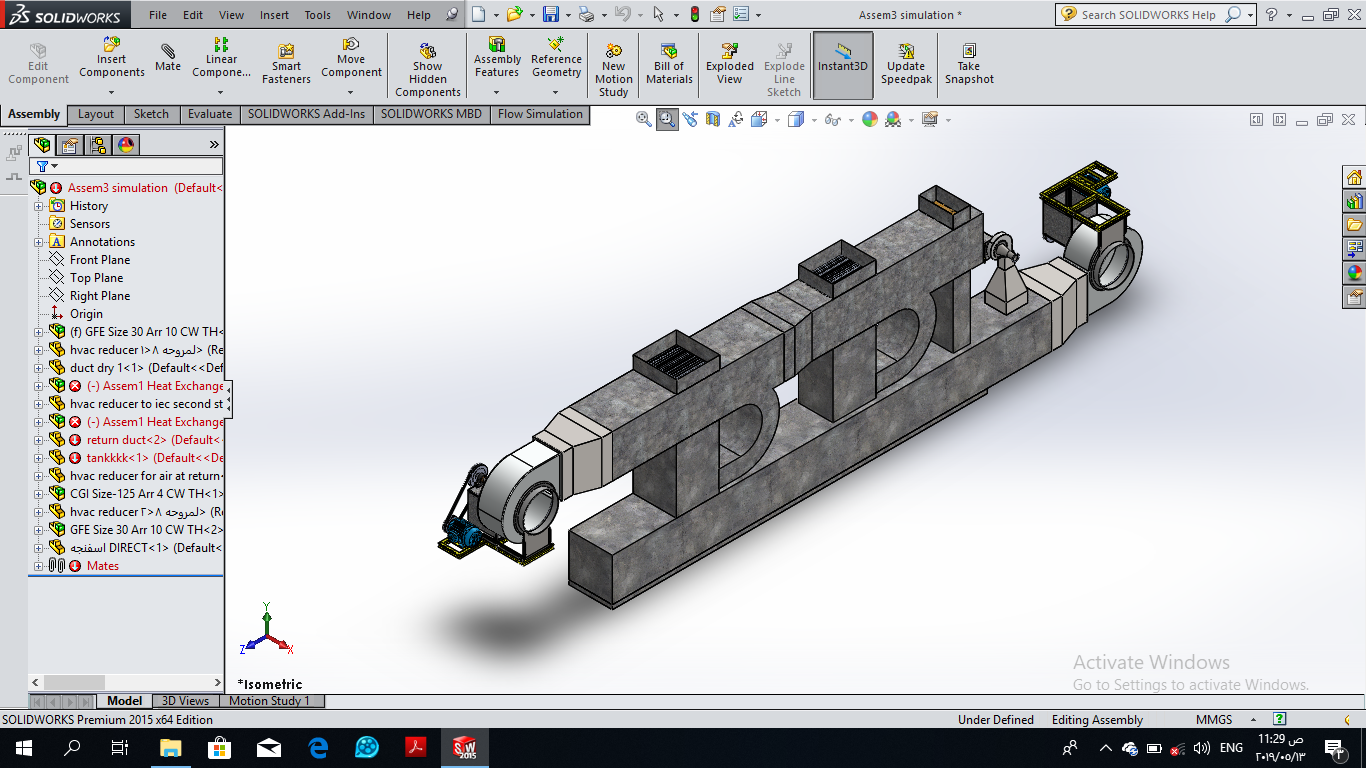Open the Edit Appearance color icon
1366x768 pixels.
tap(870, 119)
